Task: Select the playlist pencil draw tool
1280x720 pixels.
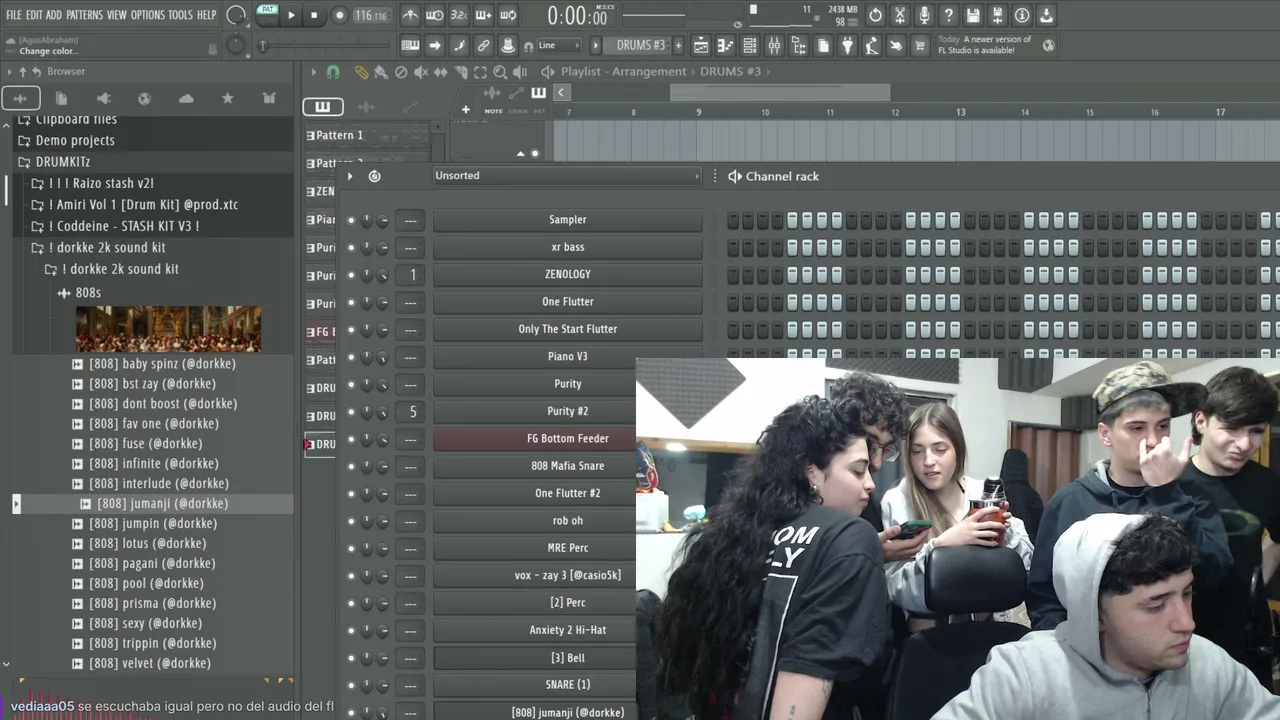Action: 361,72
